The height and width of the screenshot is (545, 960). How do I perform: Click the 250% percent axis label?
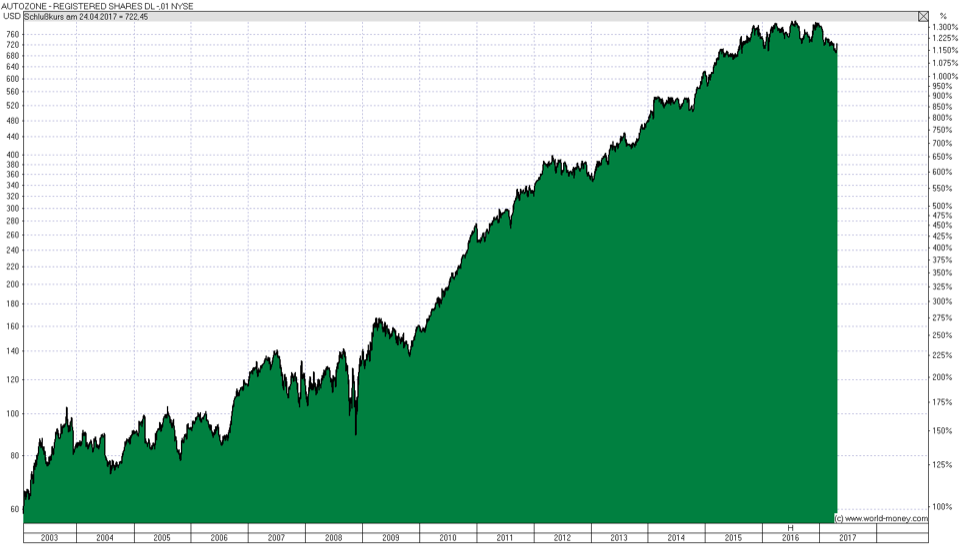(942, 336)
